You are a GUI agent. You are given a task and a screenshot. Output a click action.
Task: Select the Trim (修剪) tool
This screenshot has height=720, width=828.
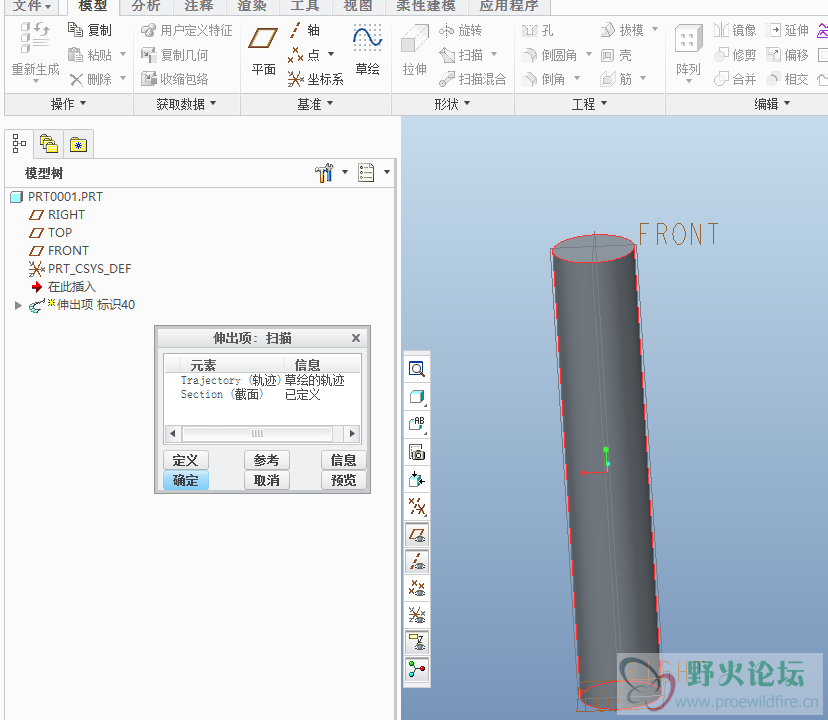[x=735, y=54]
